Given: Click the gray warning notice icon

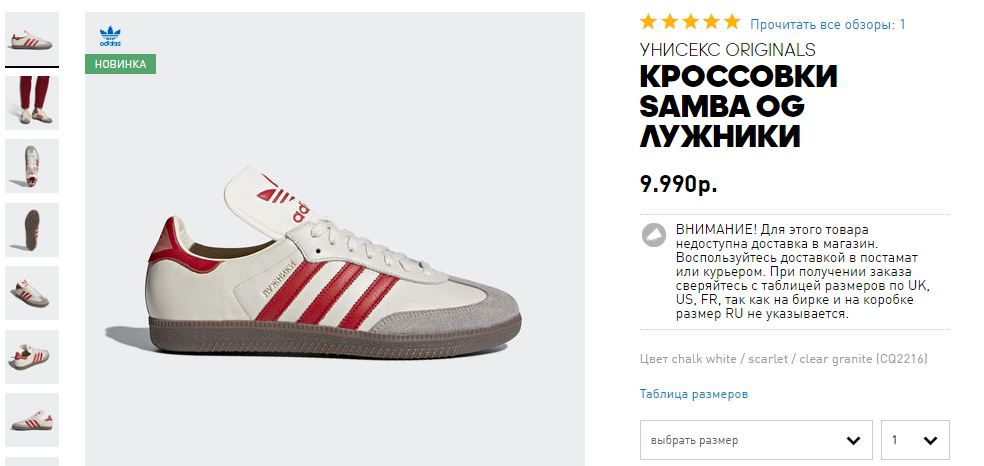Looking at the screenshot, I should [653, 235].
